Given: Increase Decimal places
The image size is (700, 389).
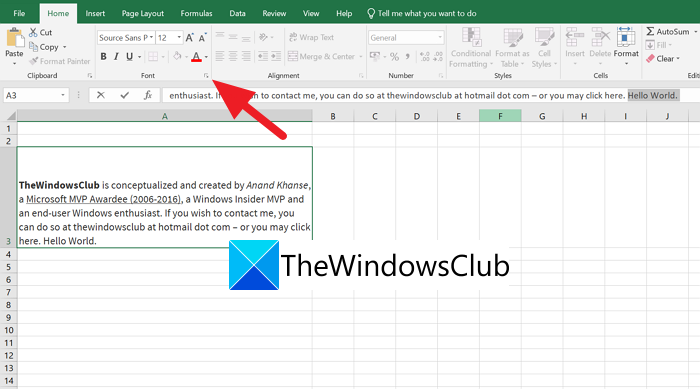Looking at the screenshot, I should click(x=425, y=56).
